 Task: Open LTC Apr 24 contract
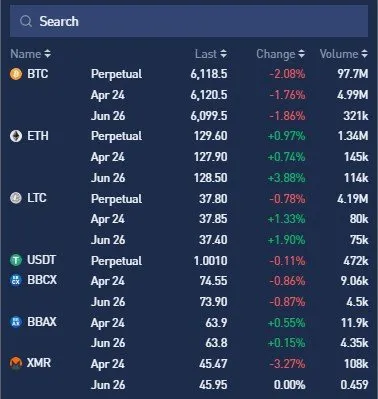[189, 219]
